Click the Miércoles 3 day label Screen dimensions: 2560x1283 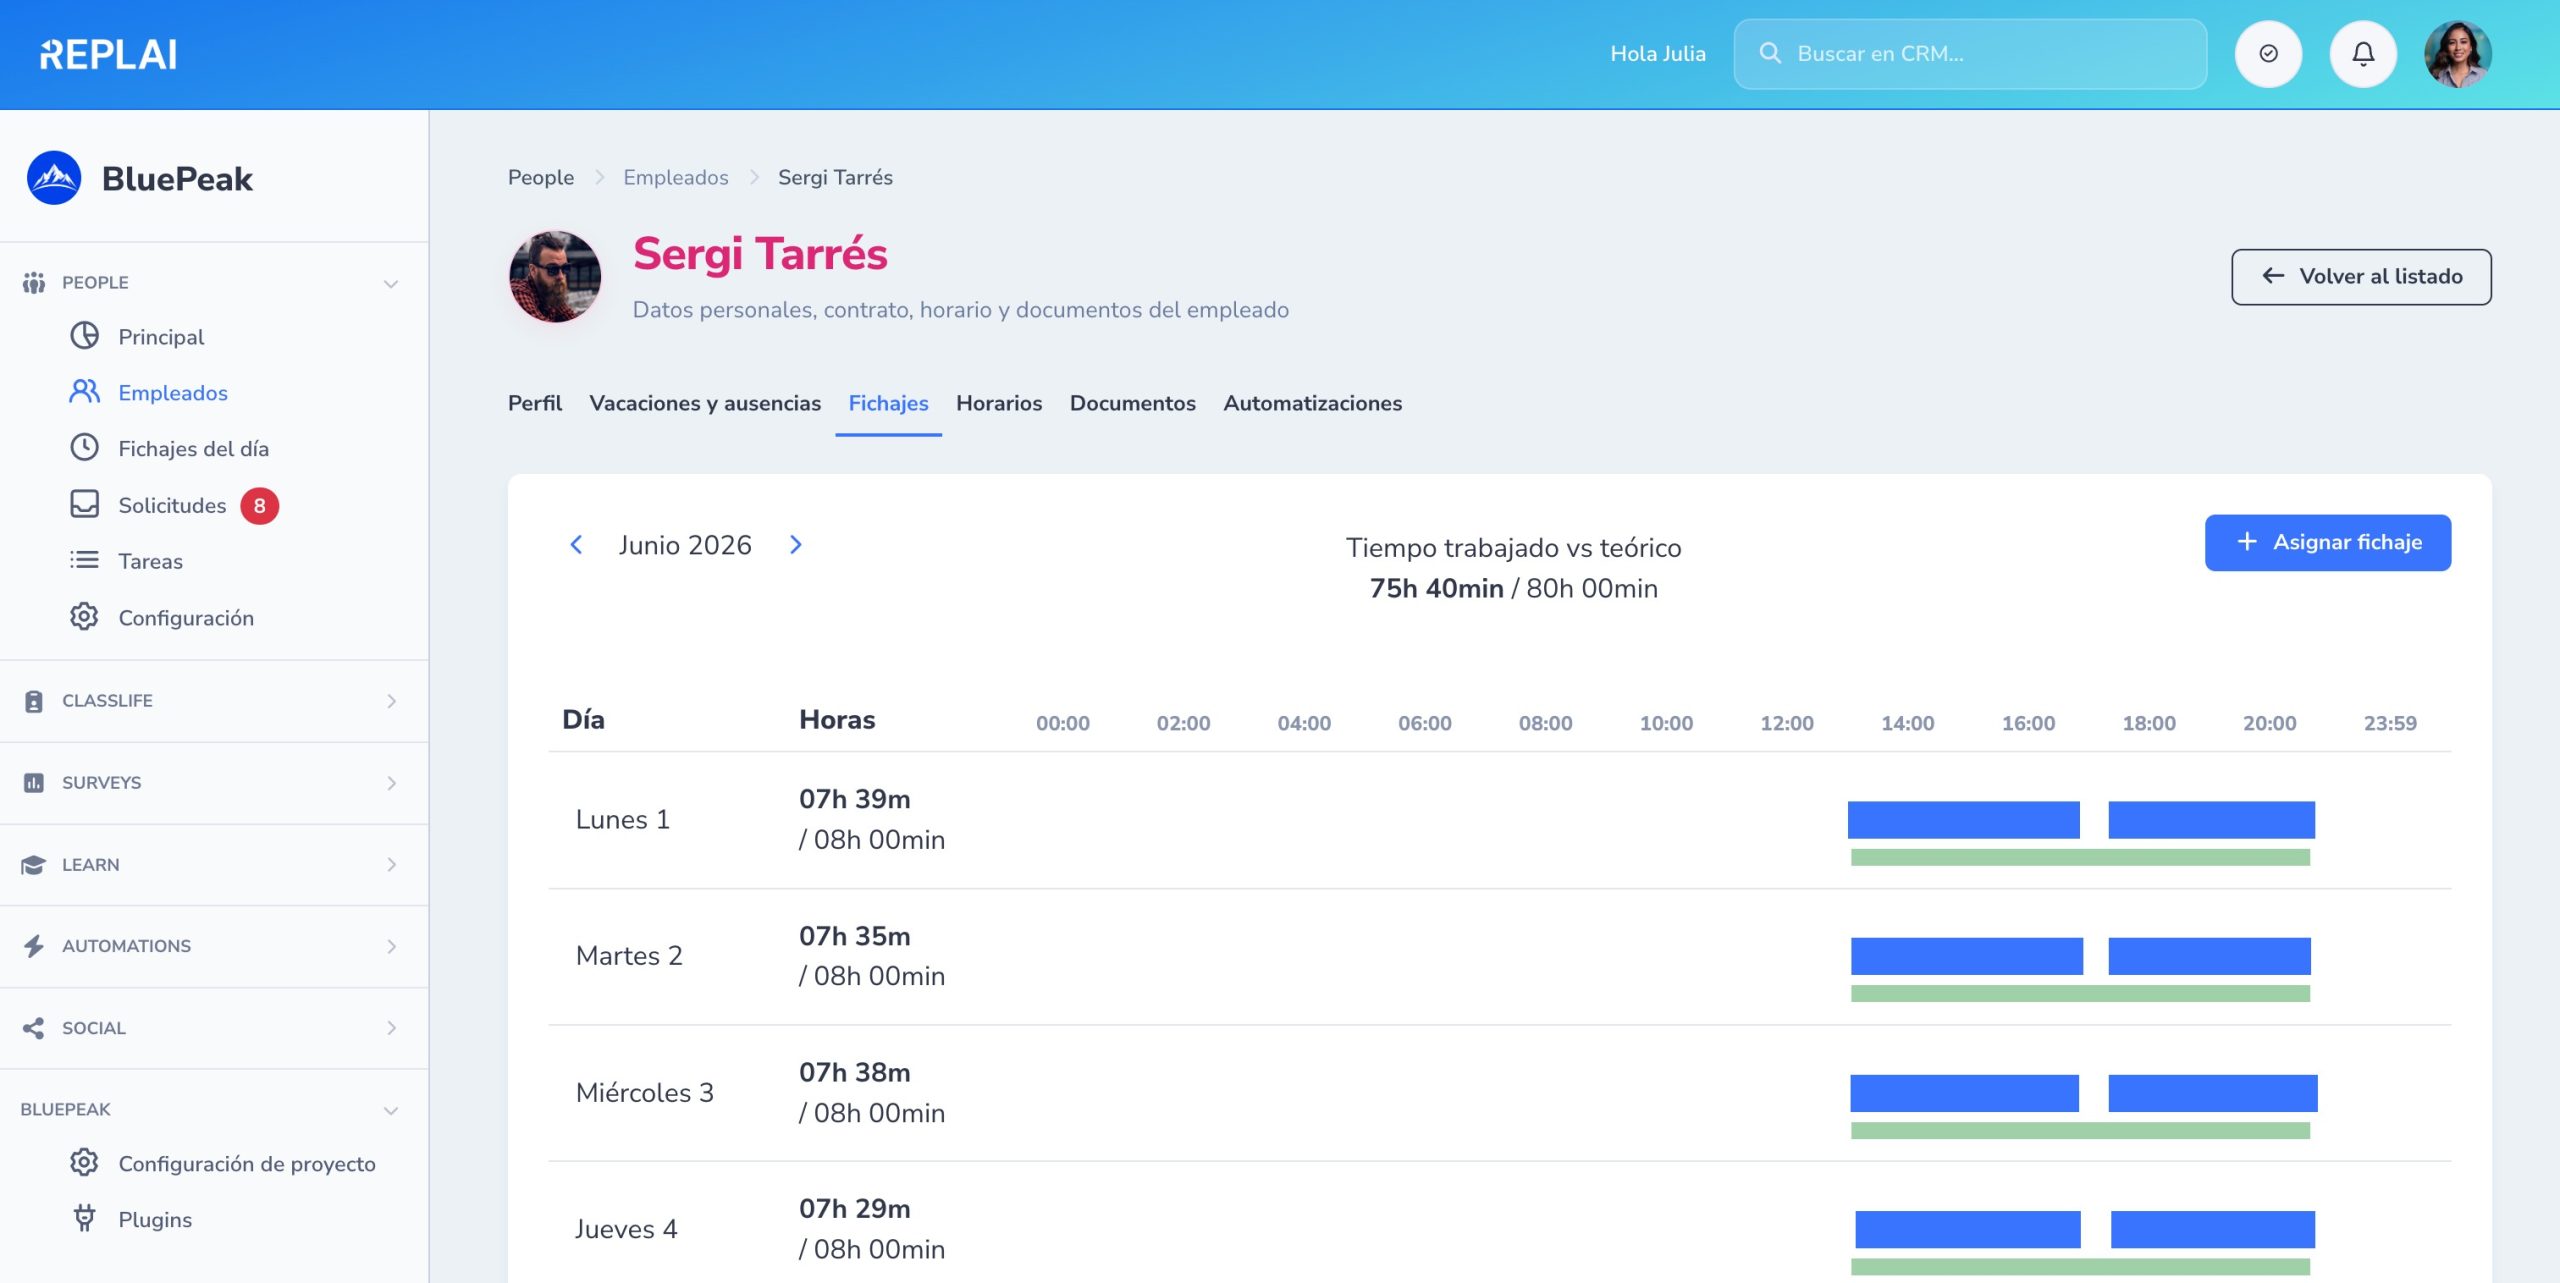pyautogui.click(x=645, y=1093)
